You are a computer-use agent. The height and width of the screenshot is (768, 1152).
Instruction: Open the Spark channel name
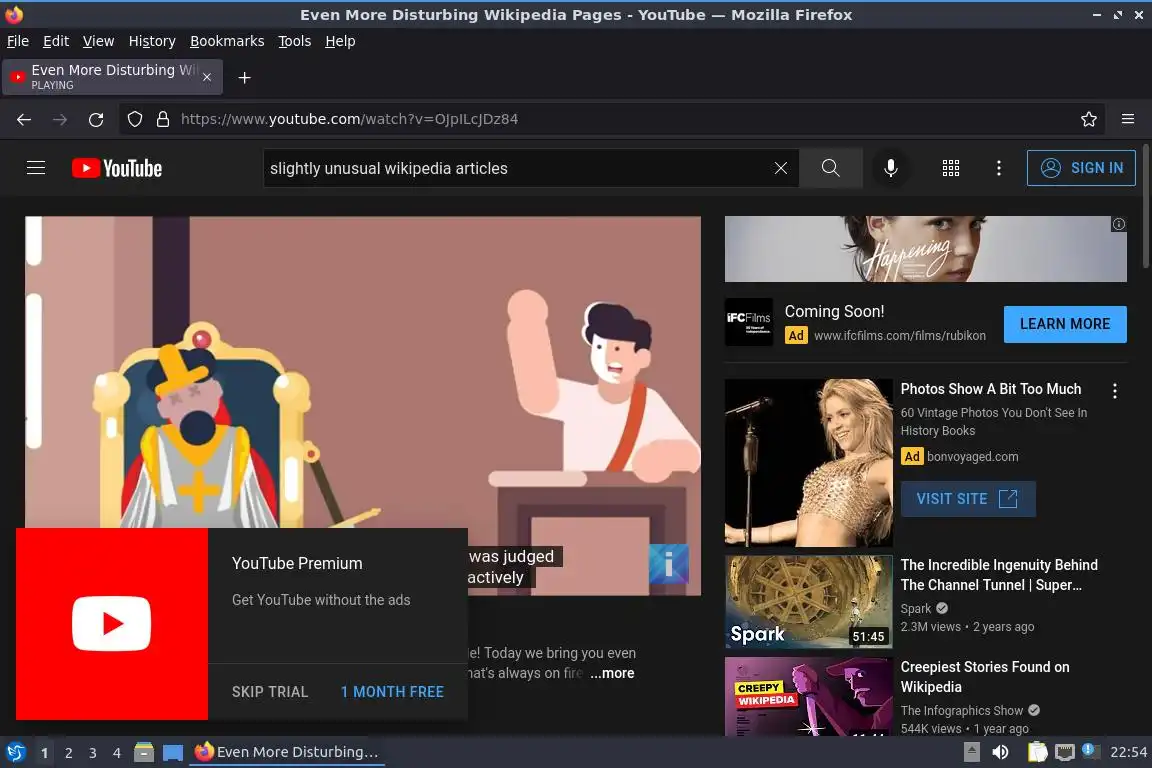click(915, 609)
